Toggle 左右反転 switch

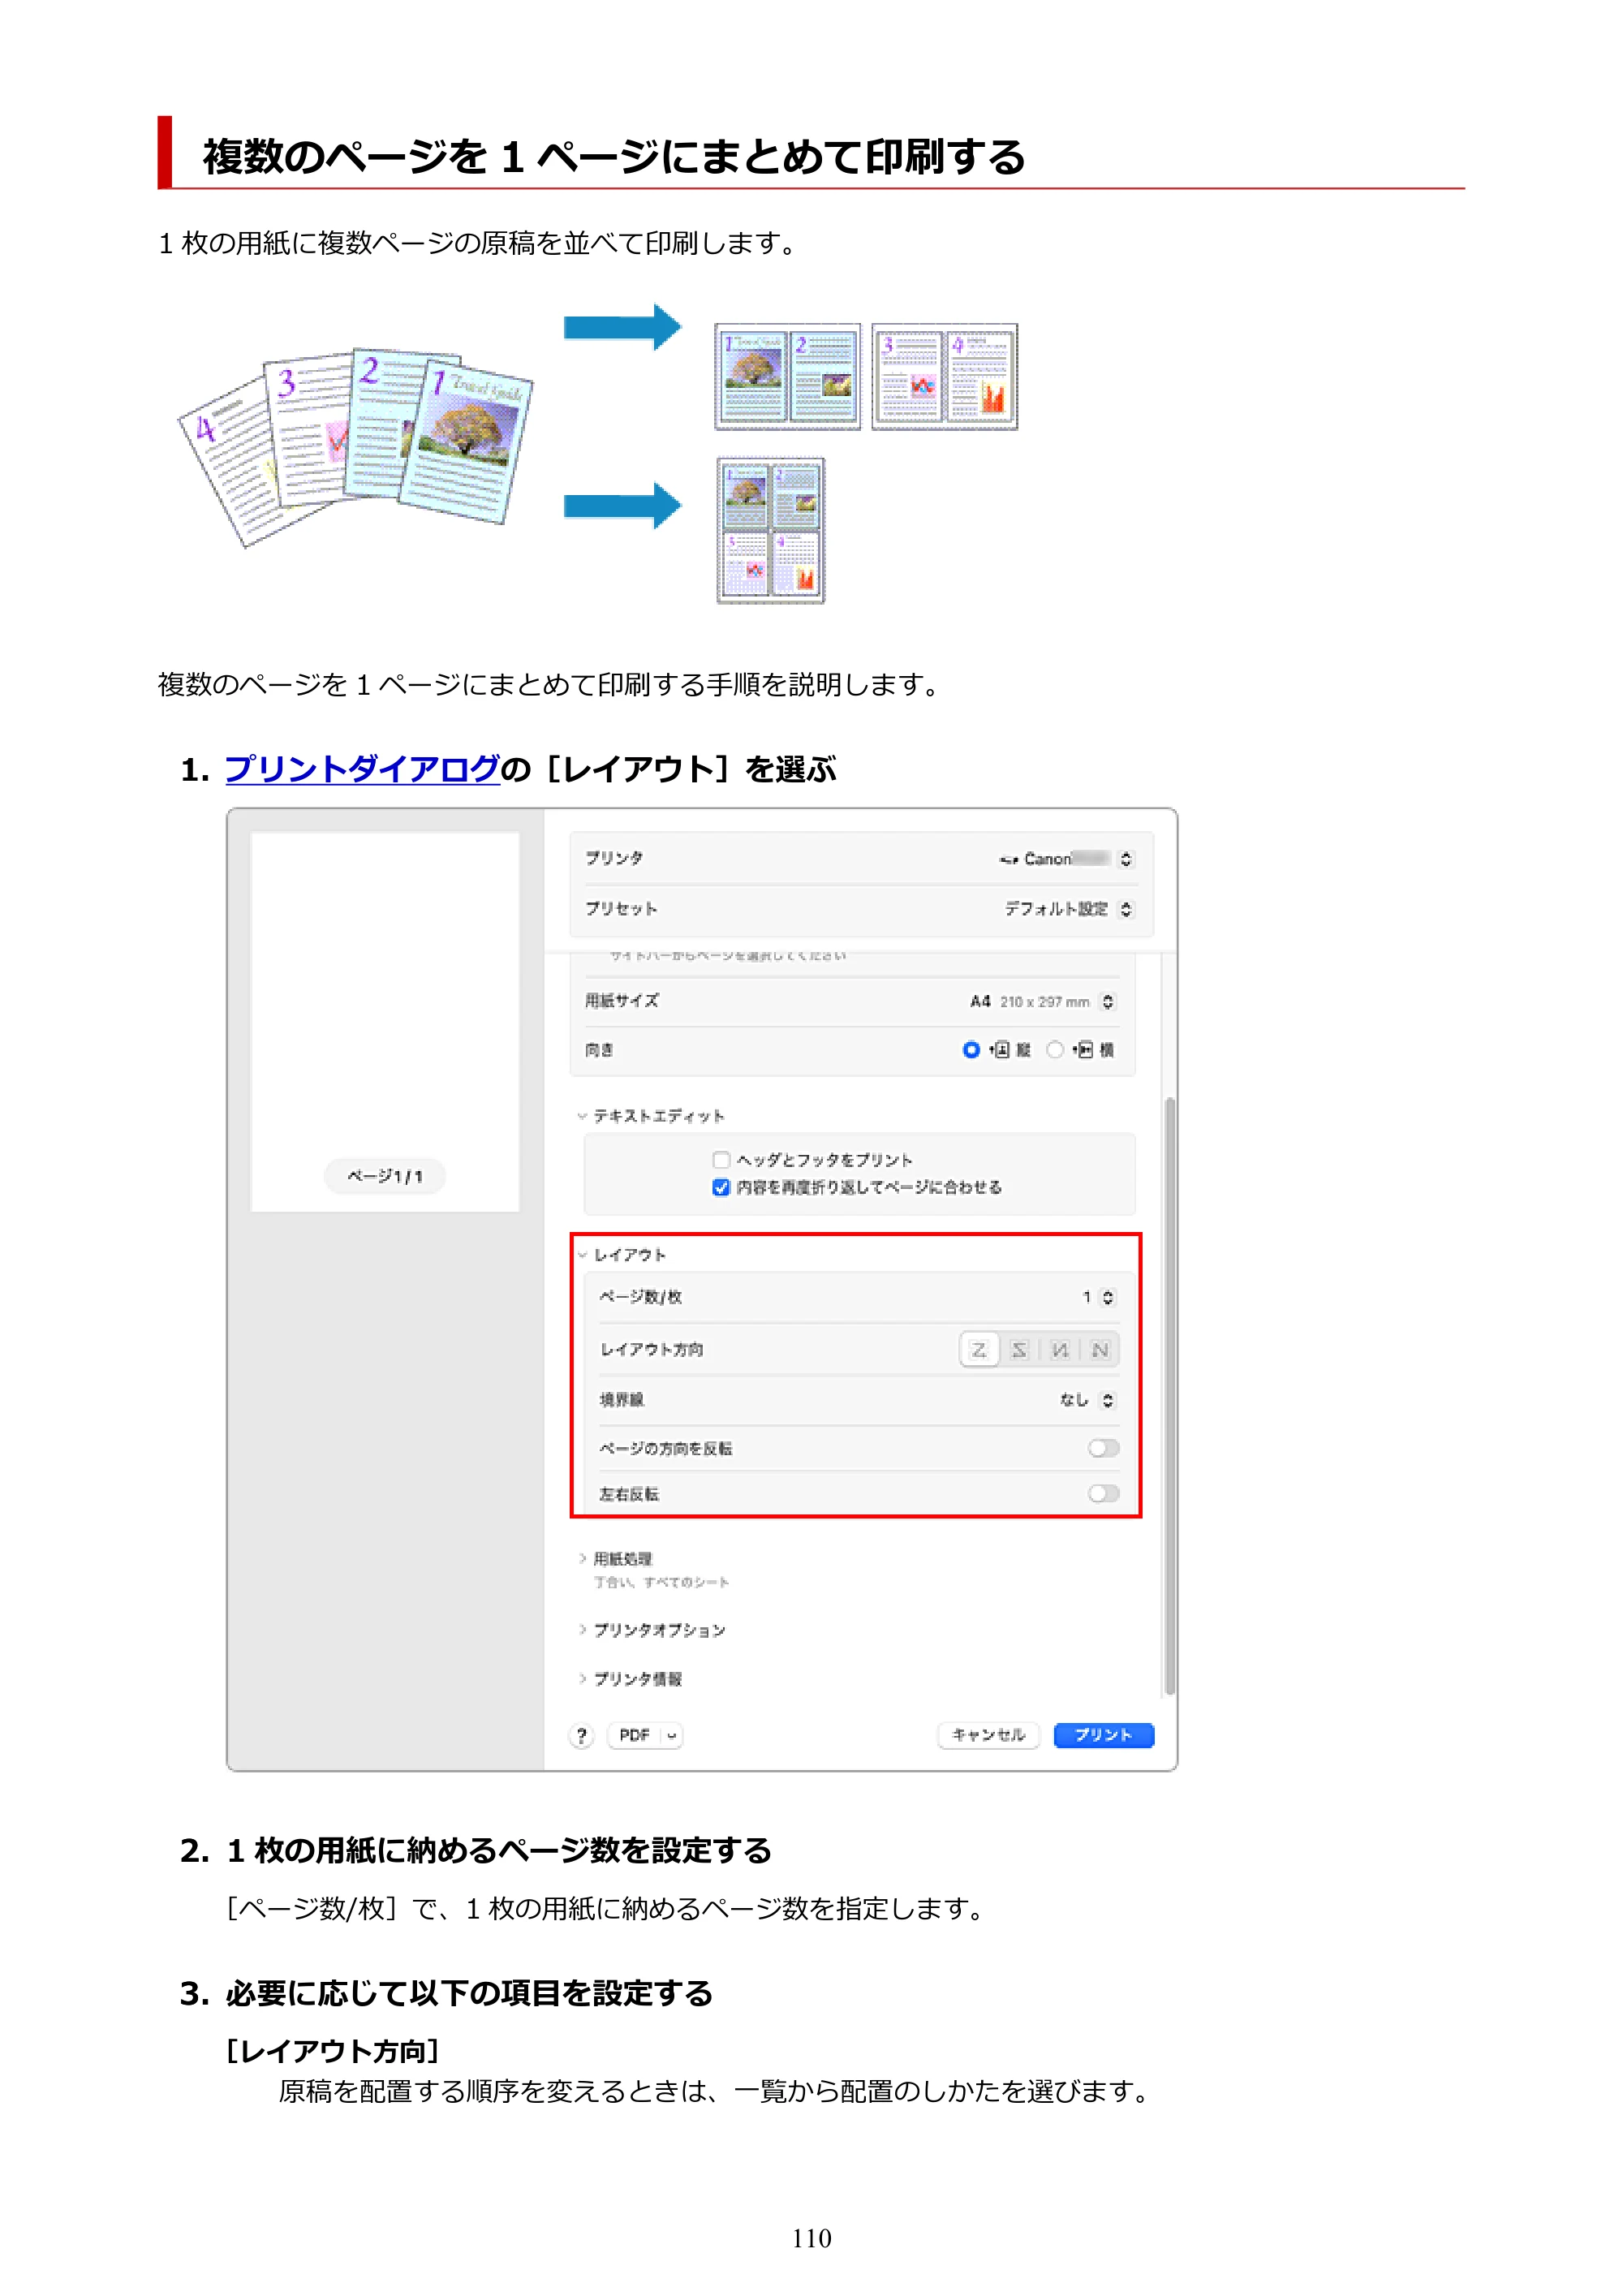(x=1103, y=1493)
